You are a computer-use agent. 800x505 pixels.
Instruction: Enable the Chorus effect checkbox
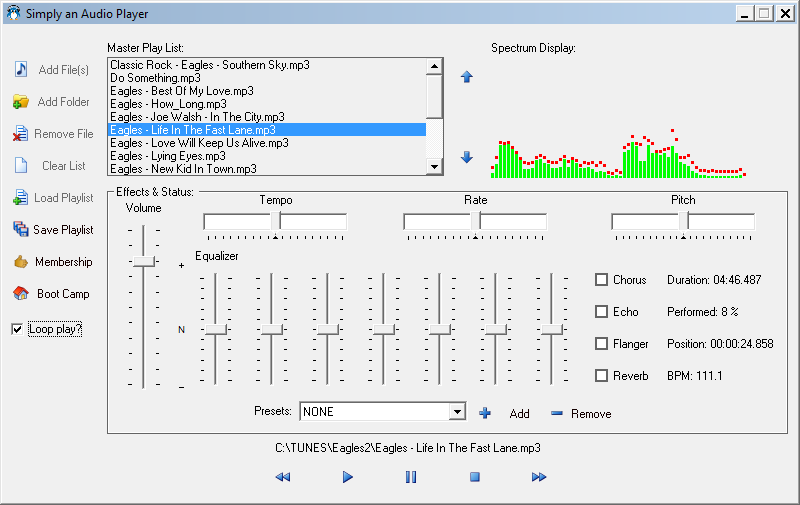click(x=602, y=280)
